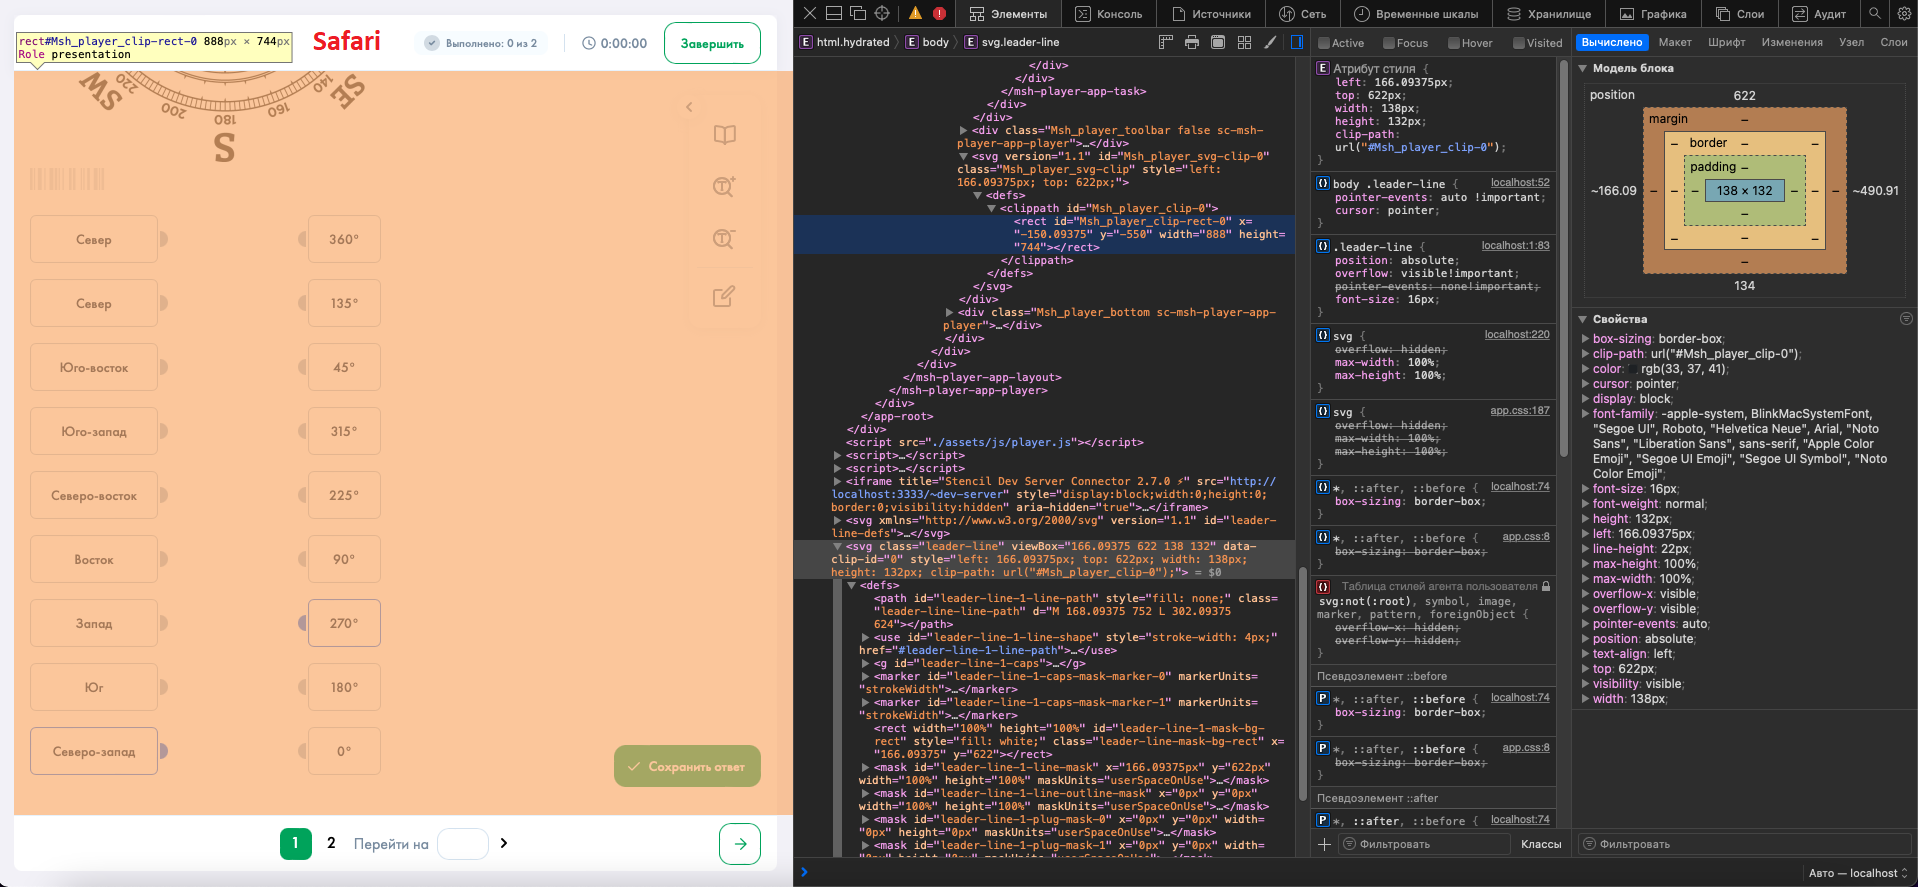
Task: Open the Аудит tab
Action: (1819, 14)
